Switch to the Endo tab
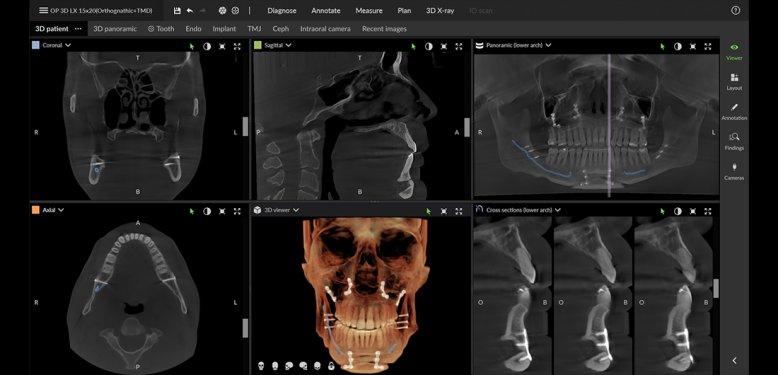The height and width of the screenshot is (375, 778). tap(194, 29)
